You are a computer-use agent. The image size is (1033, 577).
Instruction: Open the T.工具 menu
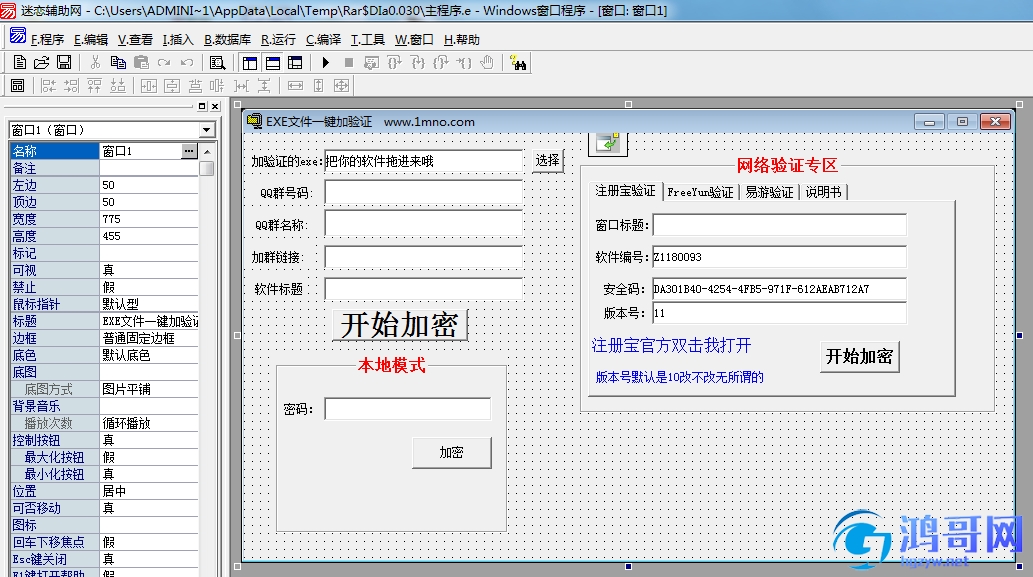pyautogui.click(x=368, y=40)
